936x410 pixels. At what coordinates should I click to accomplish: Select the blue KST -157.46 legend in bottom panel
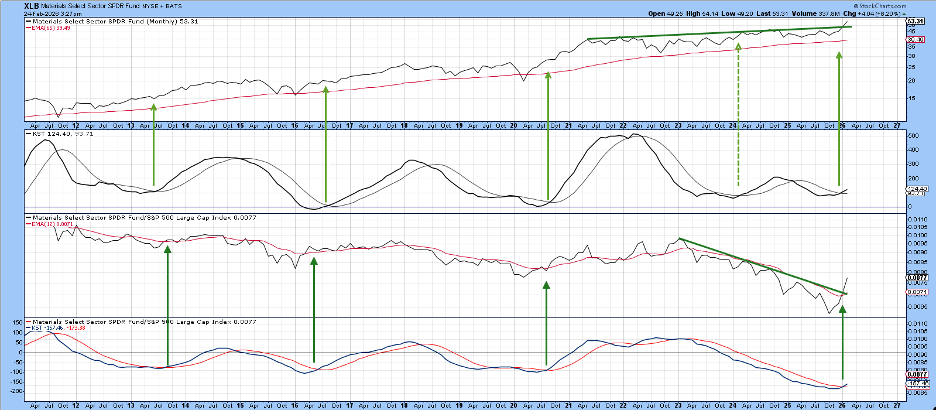pos(56,328)
